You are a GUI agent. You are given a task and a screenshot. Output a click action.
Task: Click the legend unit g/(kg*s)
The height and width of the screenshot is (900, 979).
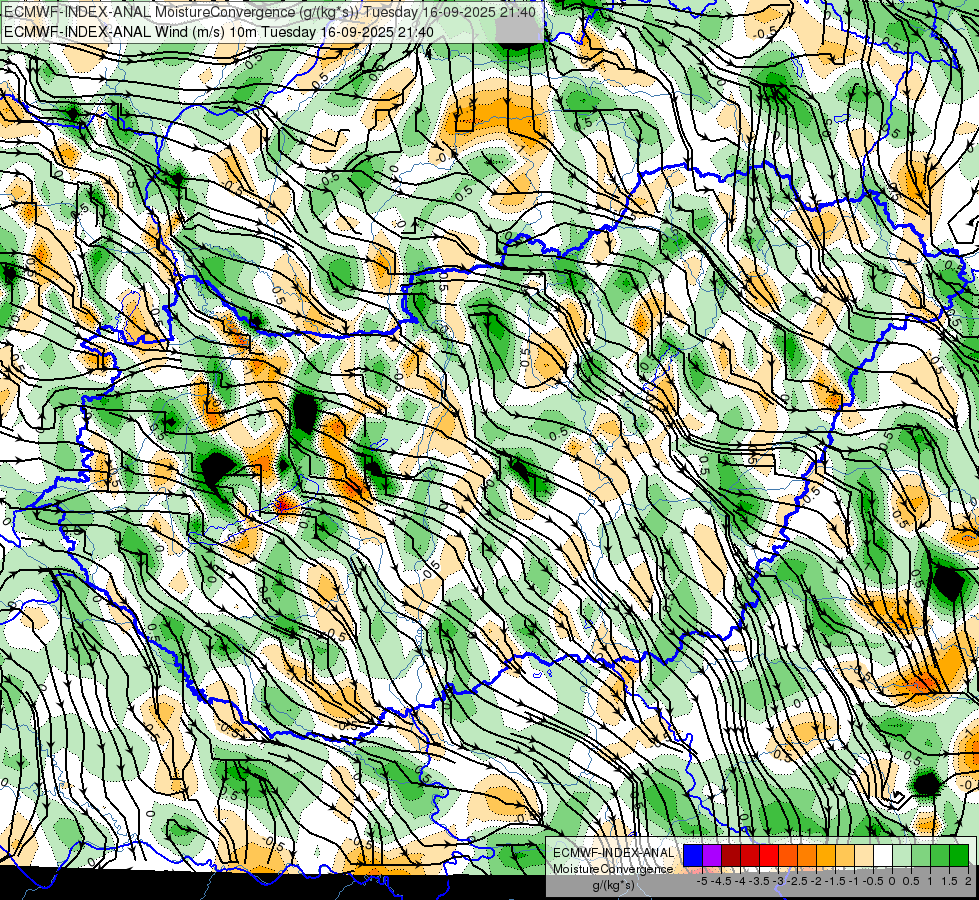[x=613, y=885]
